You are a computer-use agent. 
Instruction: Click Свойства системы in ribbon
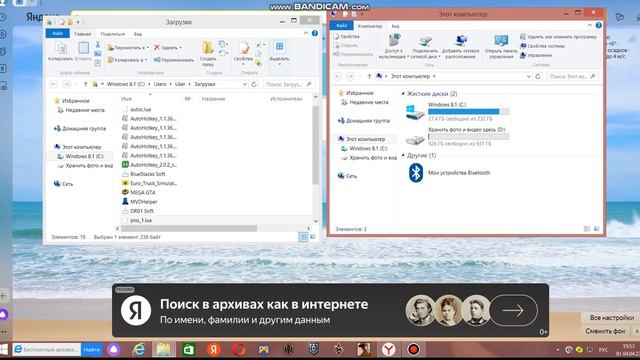click(542, 46)
